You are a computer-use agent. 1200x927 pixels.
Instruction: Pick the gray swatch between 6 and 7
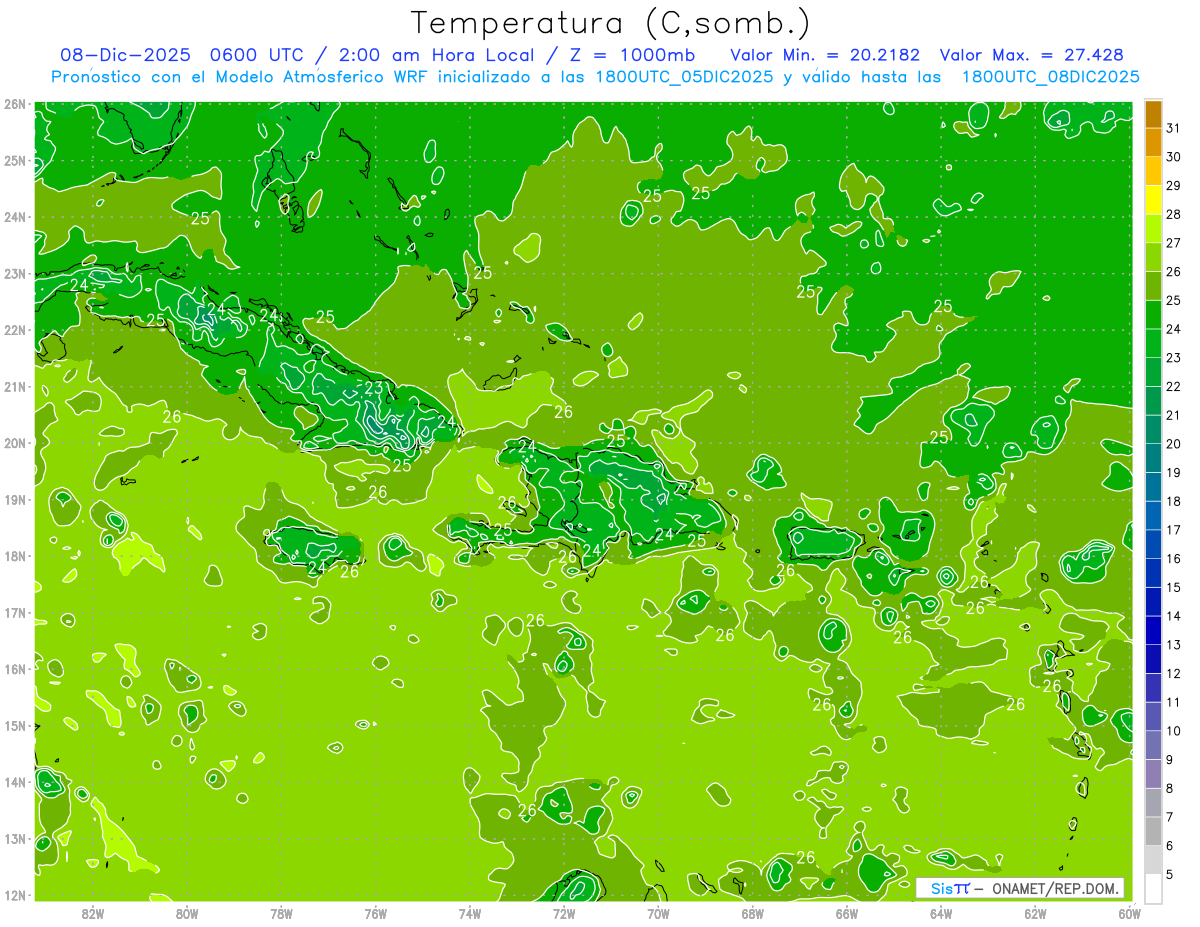(1153, 832)
